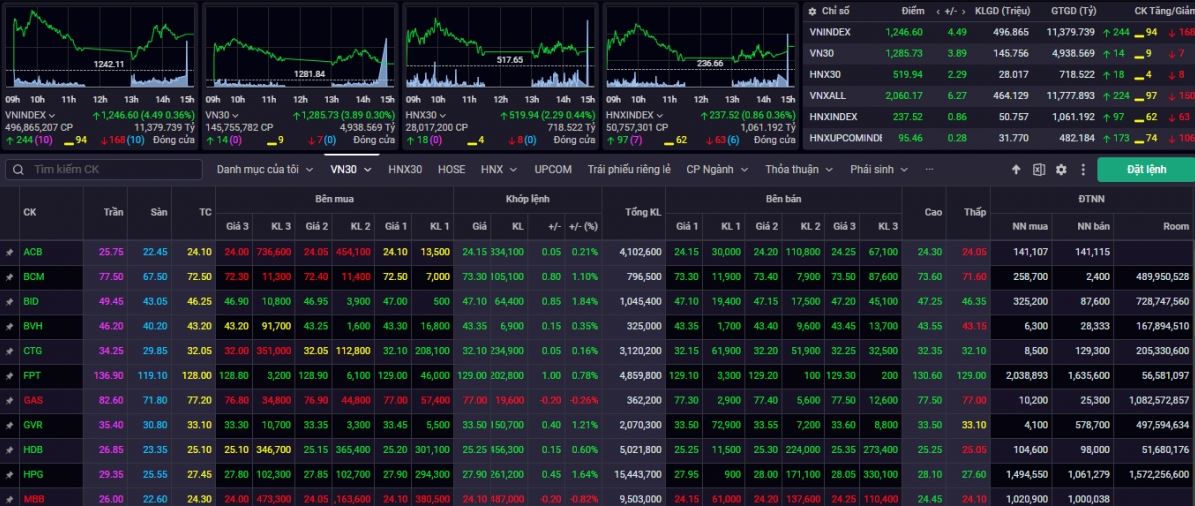Open price board settings gear icon
The width and height of the screenshot is (1195, 506).
coord(1061,170)
